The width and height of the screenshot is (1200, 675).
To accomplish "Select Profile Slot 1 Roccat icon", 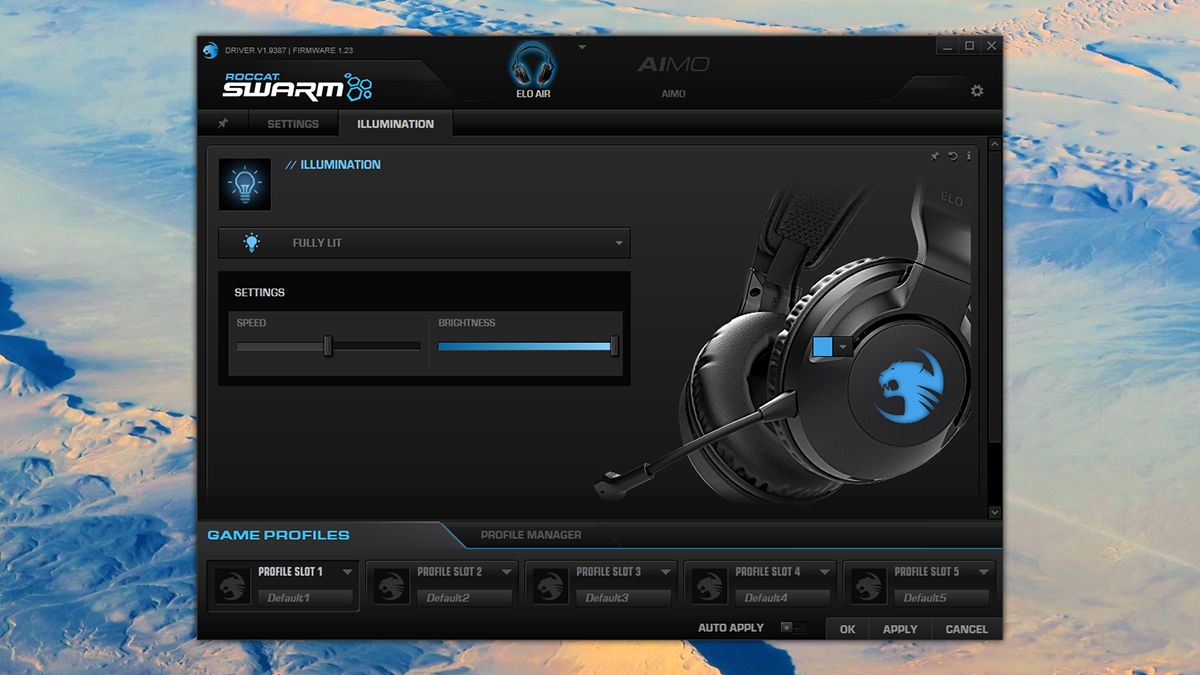I will [x=232, y=586].
